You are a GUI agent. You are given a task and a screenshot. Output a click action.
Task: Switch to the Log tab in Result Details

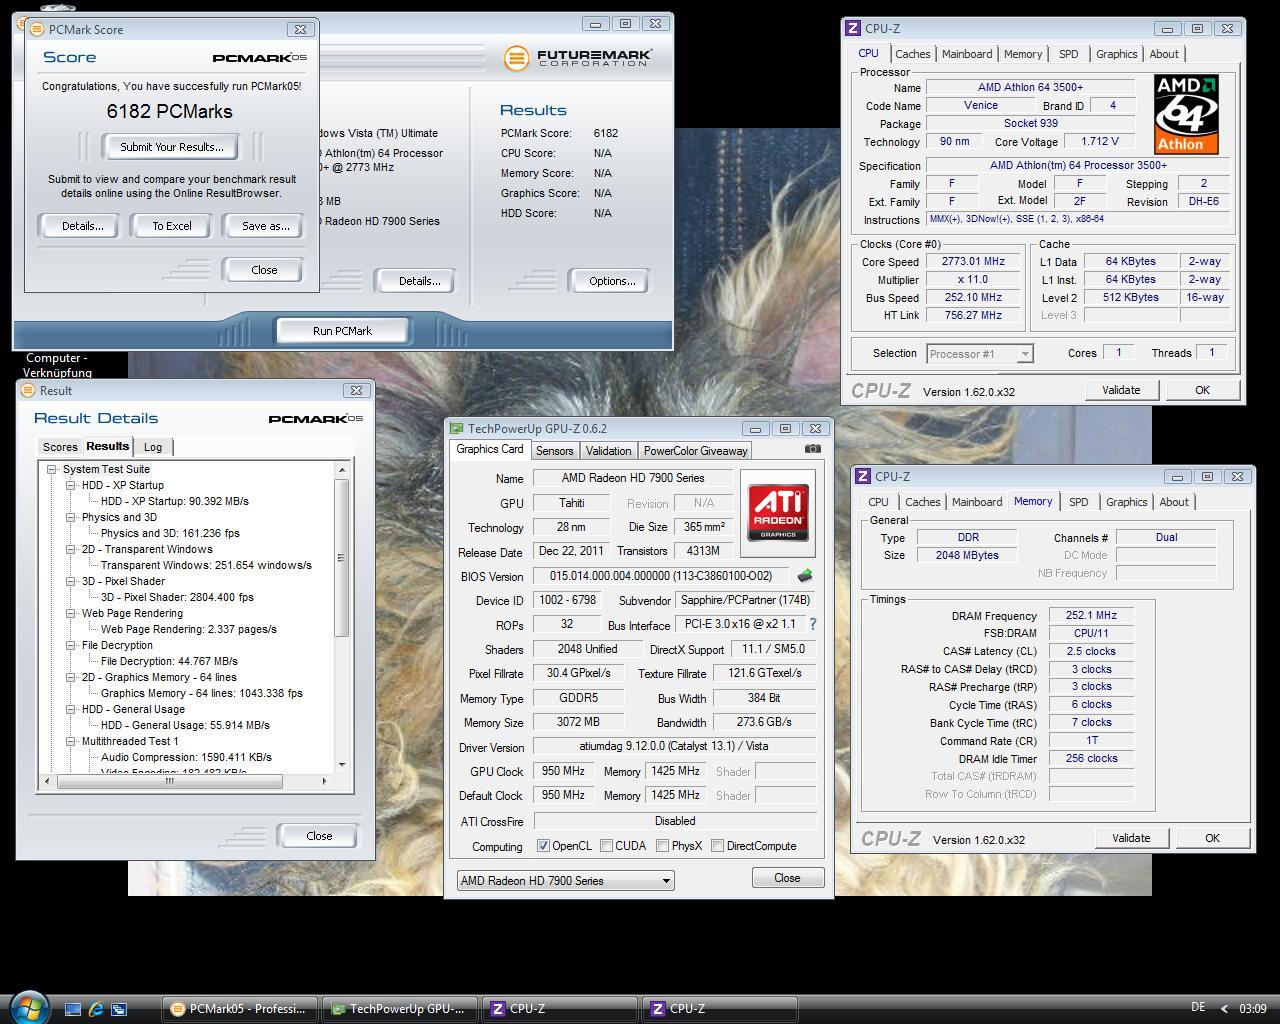(153, 447)
